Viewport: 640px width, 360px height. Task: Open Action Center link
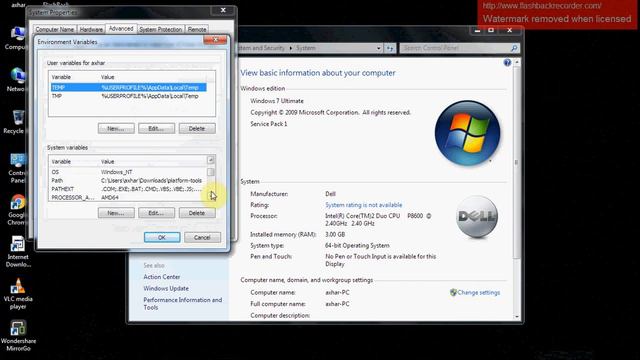(162, 277)
